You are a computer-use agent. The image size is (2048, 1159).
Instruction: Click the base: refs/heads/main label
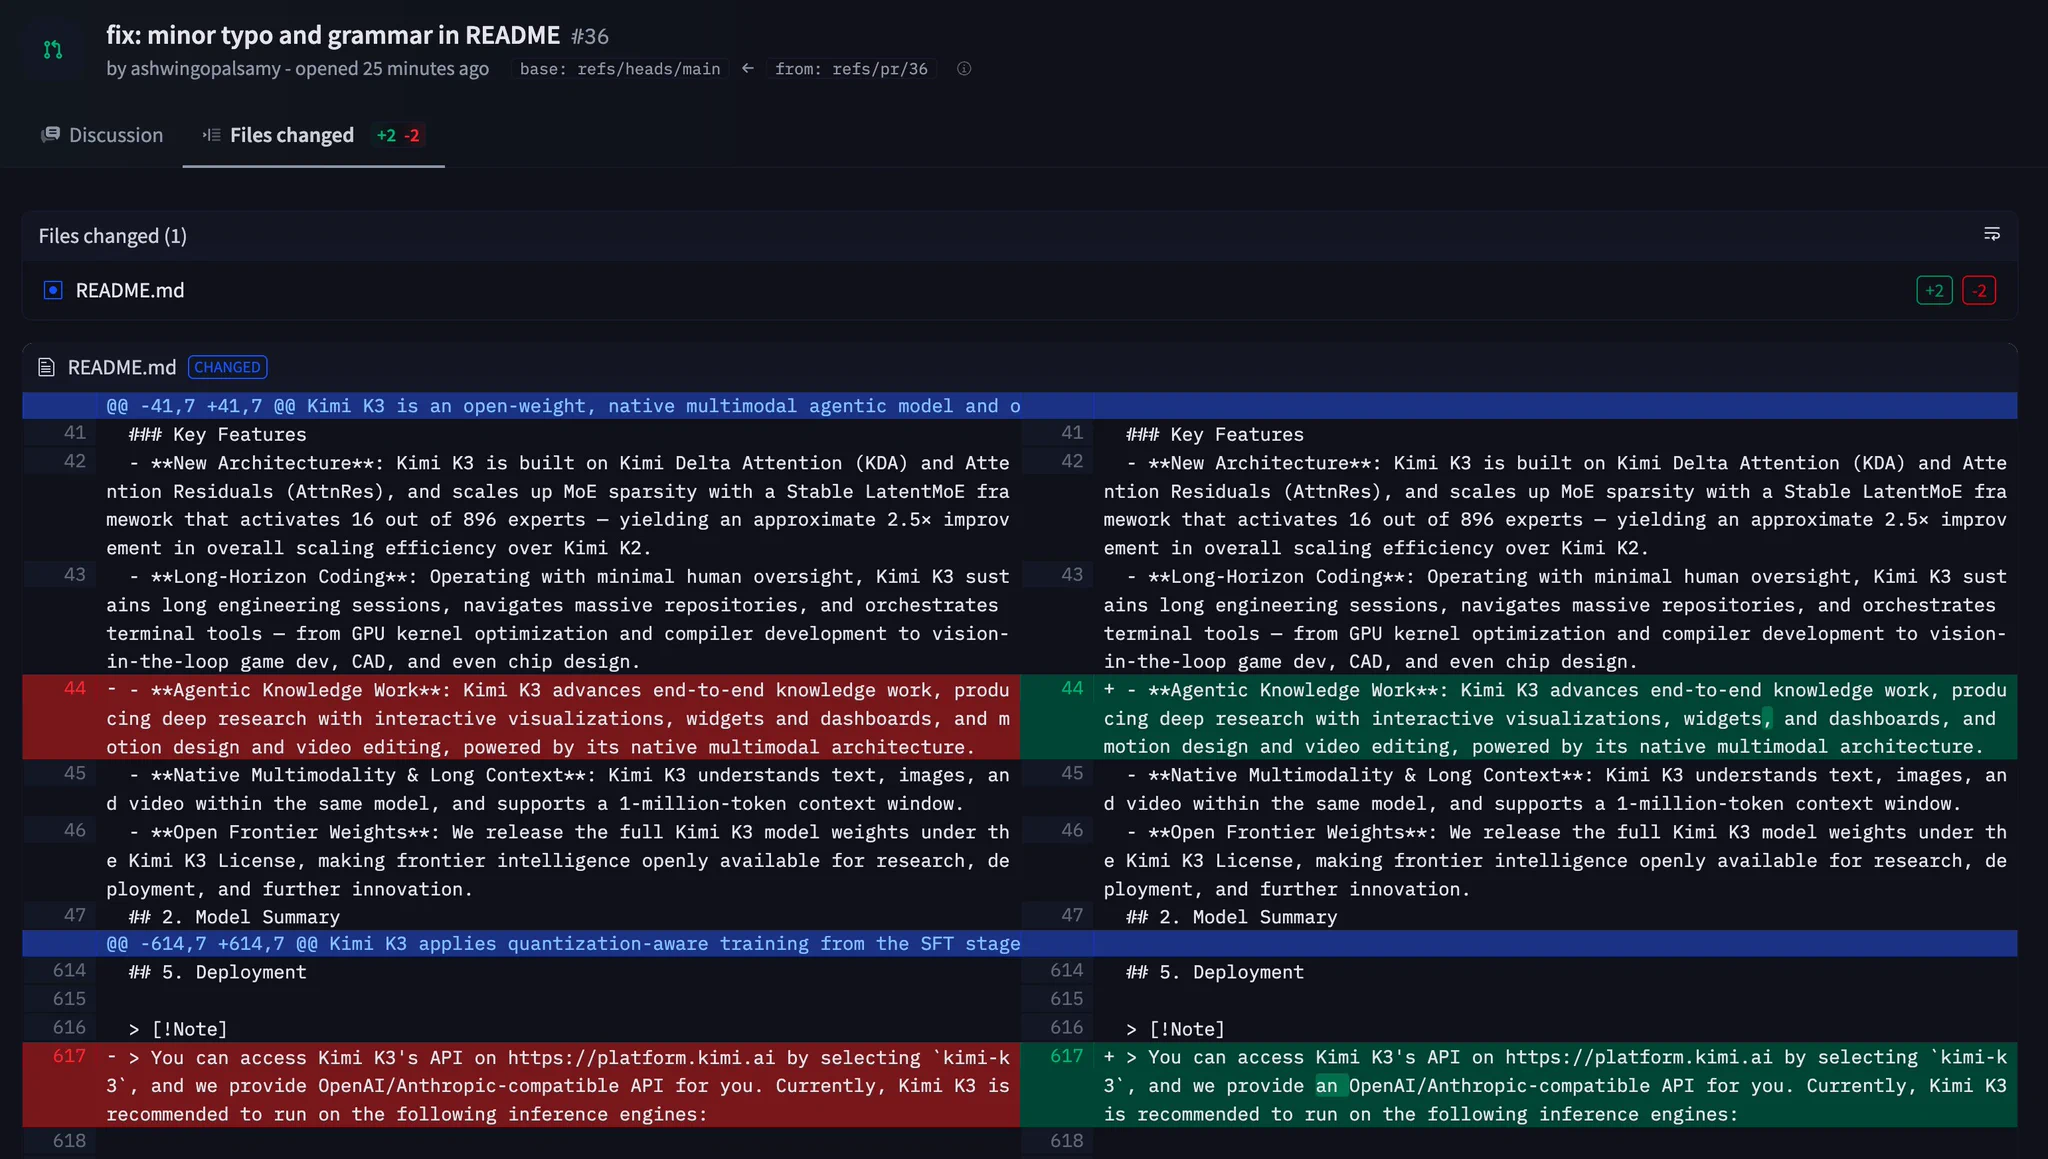point(620,69)
